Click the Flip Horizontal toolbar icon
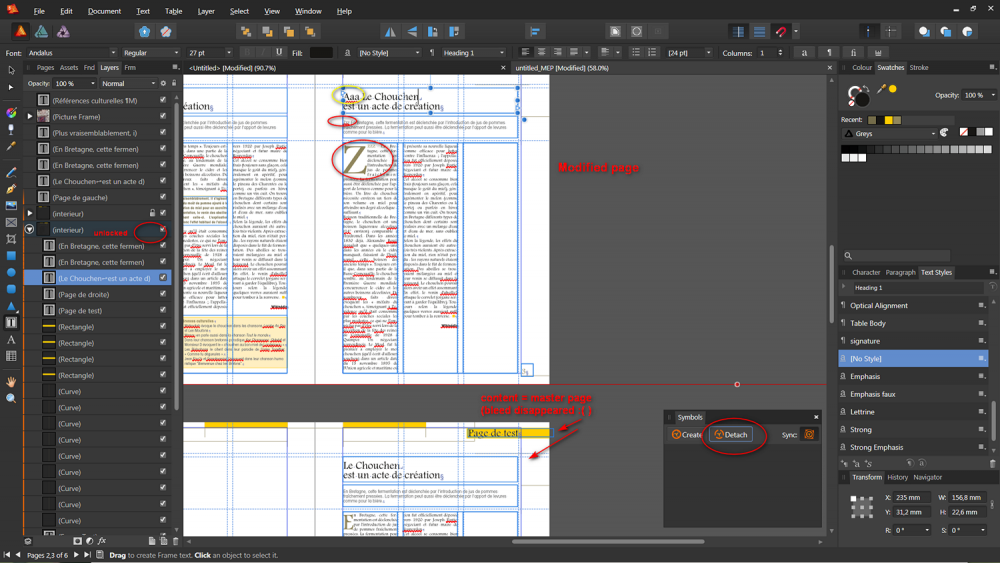 (x=390, y=32)
